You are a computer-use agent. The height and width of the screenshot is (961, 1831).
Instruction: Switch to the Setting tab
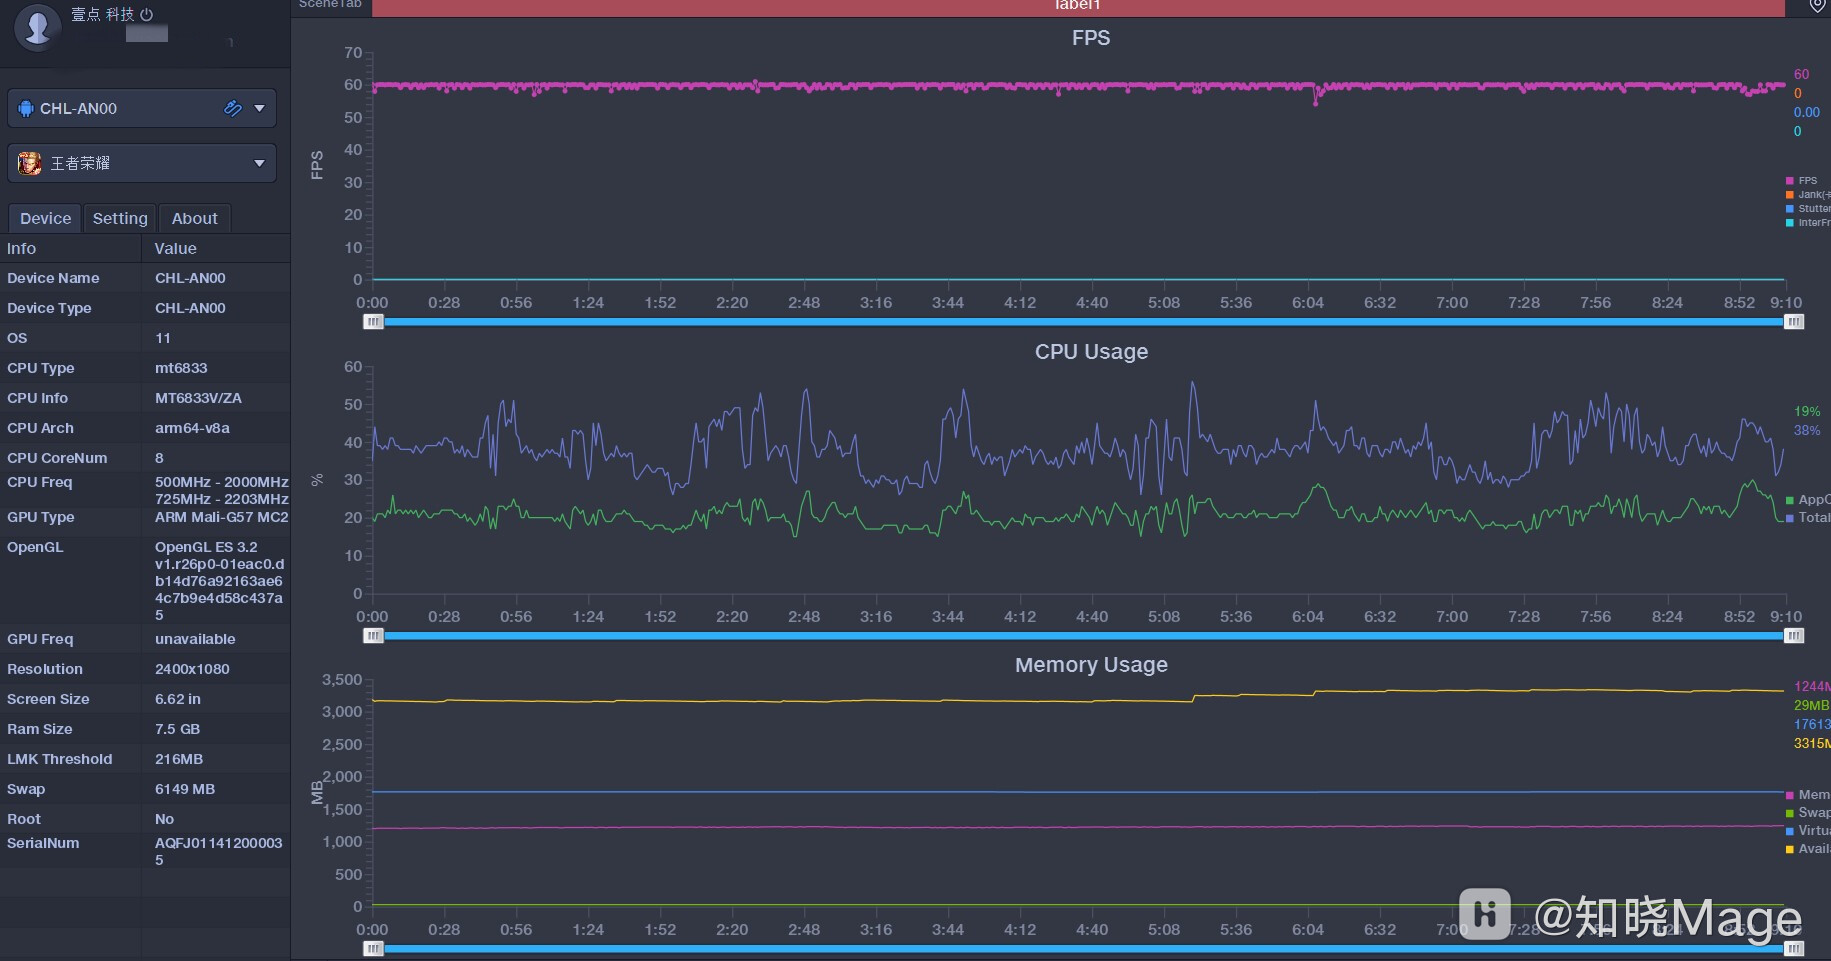[x=120, y=218]
